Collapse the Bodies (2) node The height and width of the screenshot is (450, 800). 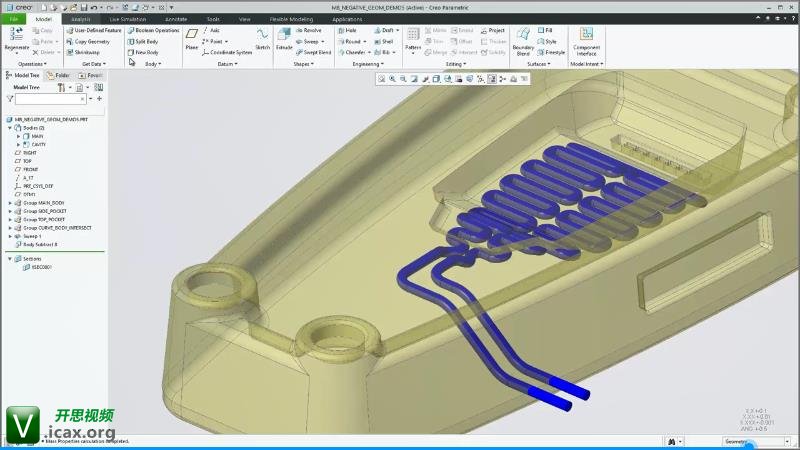(10, 128)
